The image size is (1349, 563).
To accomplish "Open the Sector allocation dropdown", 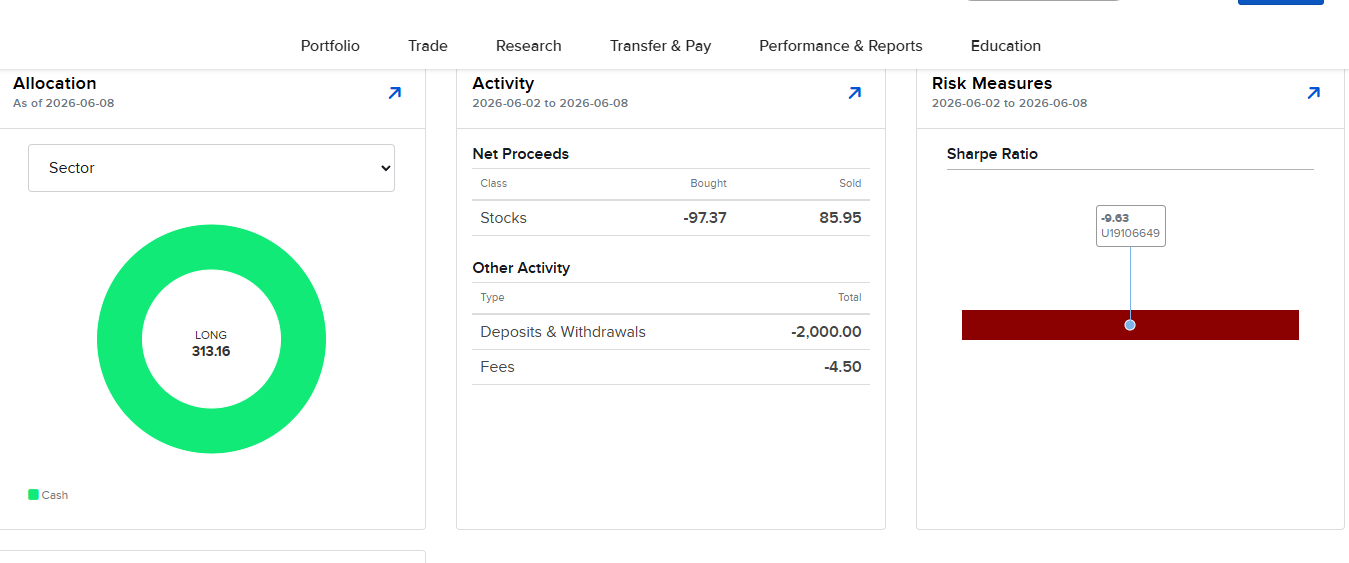I will pos(211,168).
